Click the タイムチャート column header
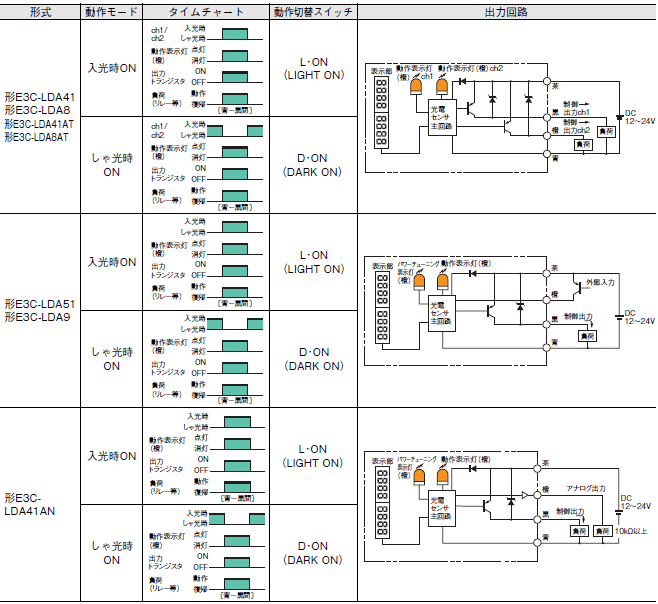658x604 pixels. pyautogui.click(x=206, y=12)
